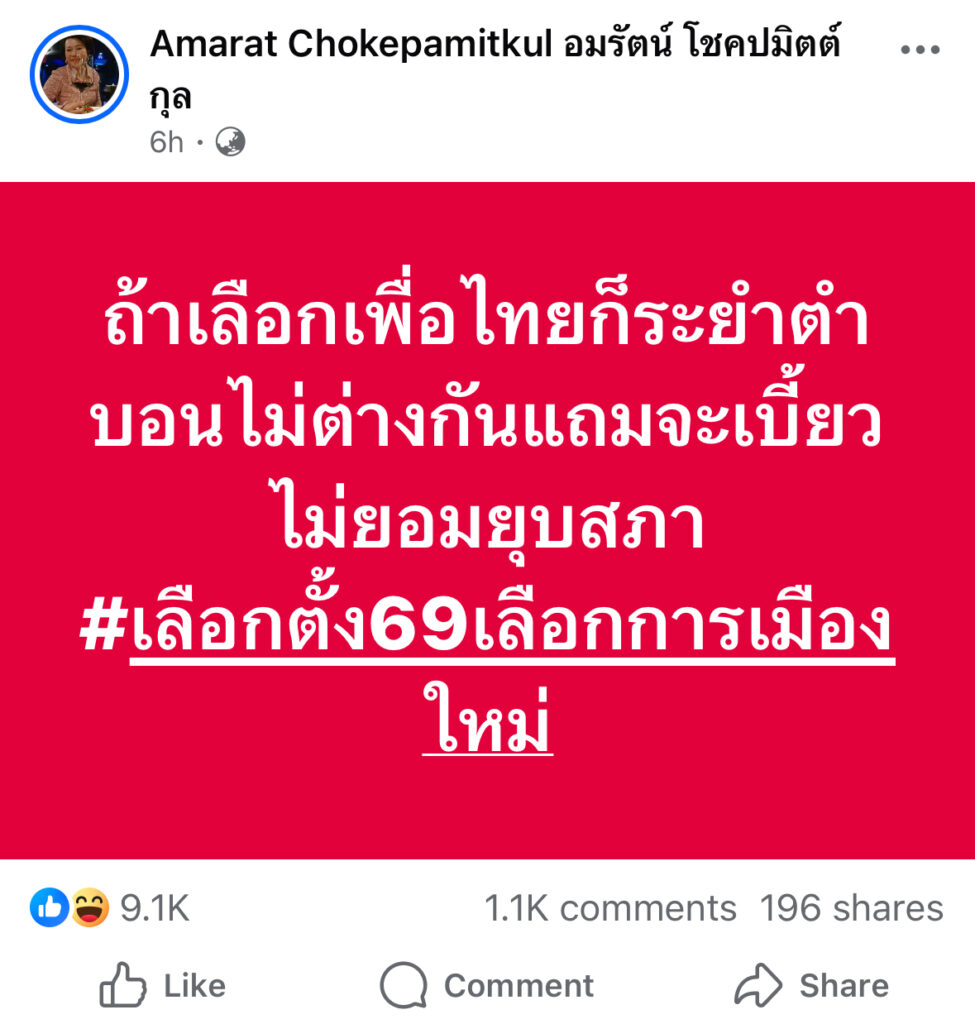View the 9.1K reactions list

click(x=155, y=908)
